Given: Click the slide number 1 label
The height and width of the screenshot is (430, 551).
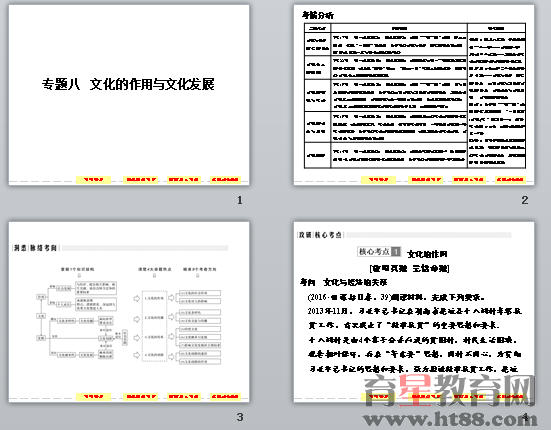Looking at the screenshot, I should point(240,200).
